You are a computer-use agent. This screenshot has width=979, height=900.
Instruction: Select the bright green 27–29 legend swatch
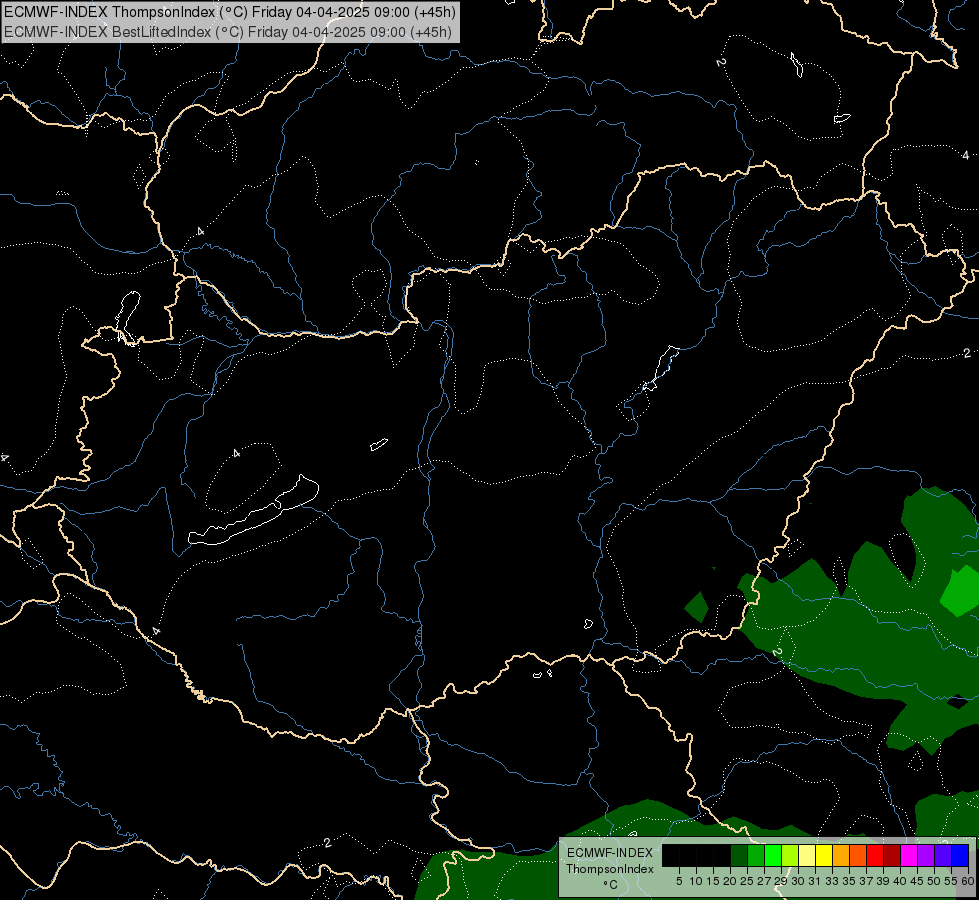(x=773, y=855)
